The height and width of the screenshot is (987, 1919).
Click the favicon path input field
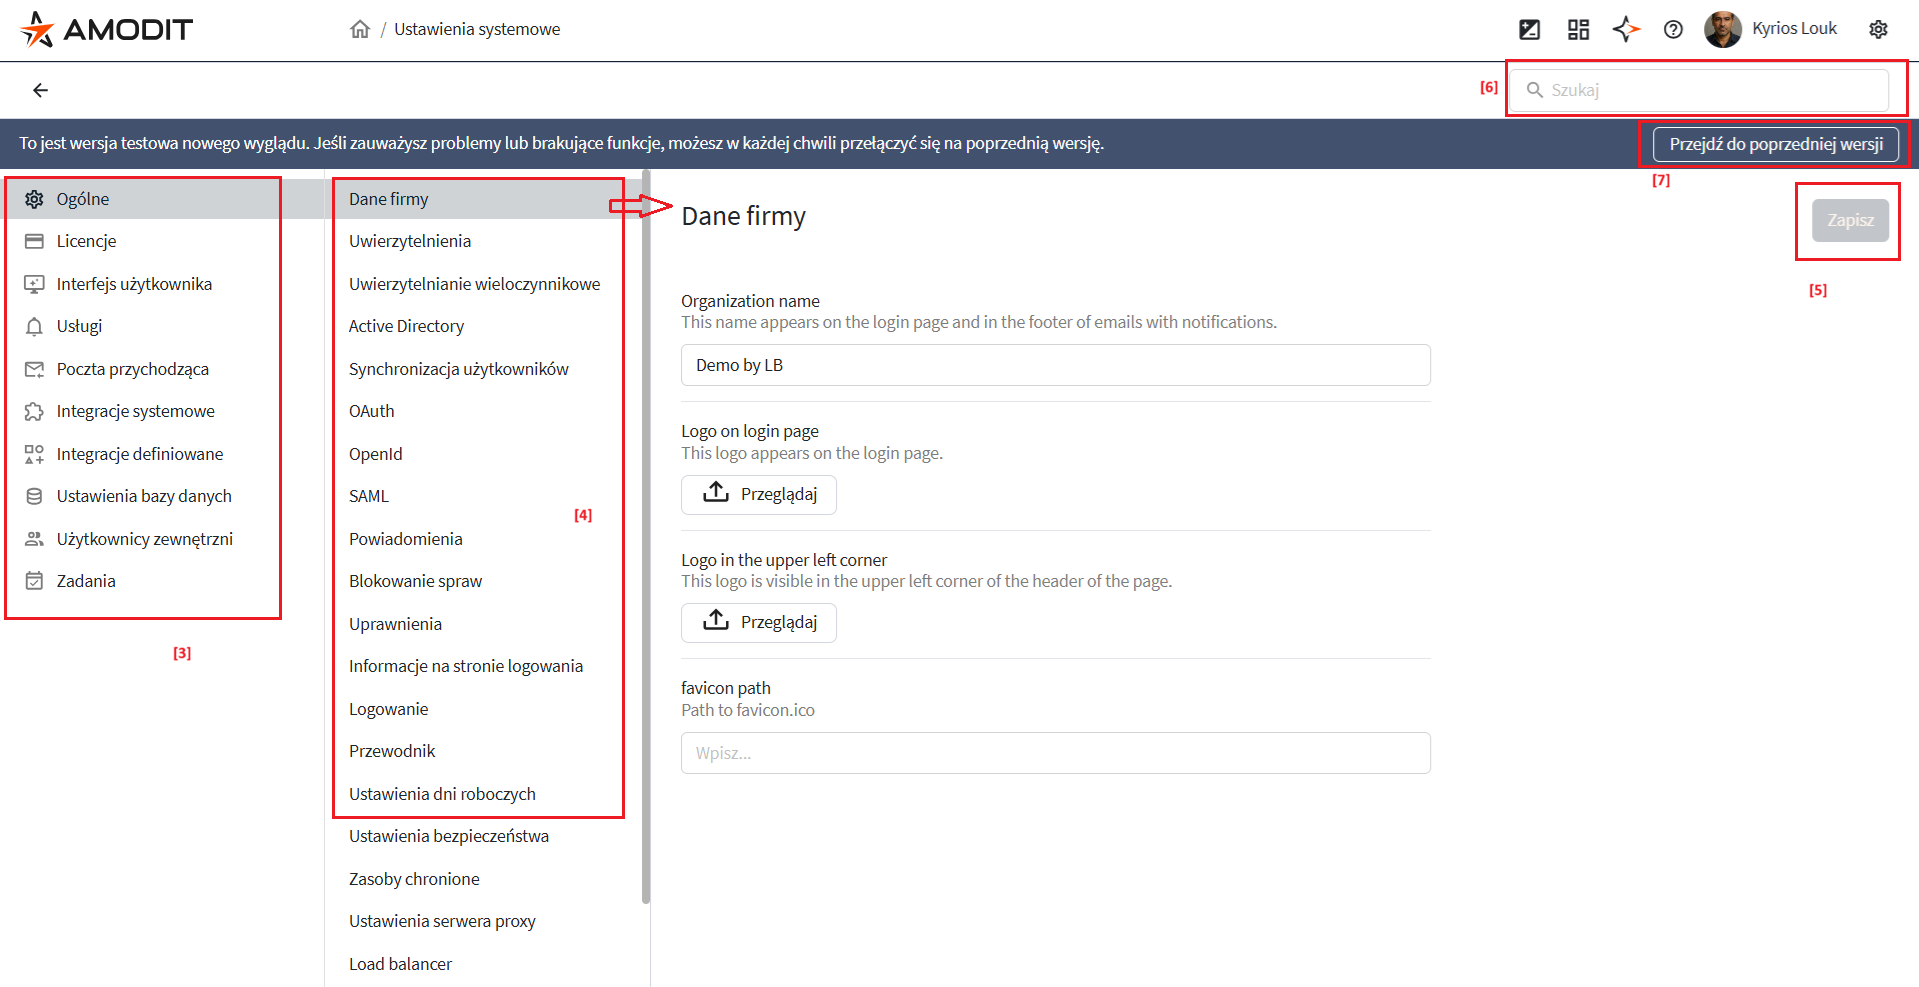click(x=1055, y=753)
